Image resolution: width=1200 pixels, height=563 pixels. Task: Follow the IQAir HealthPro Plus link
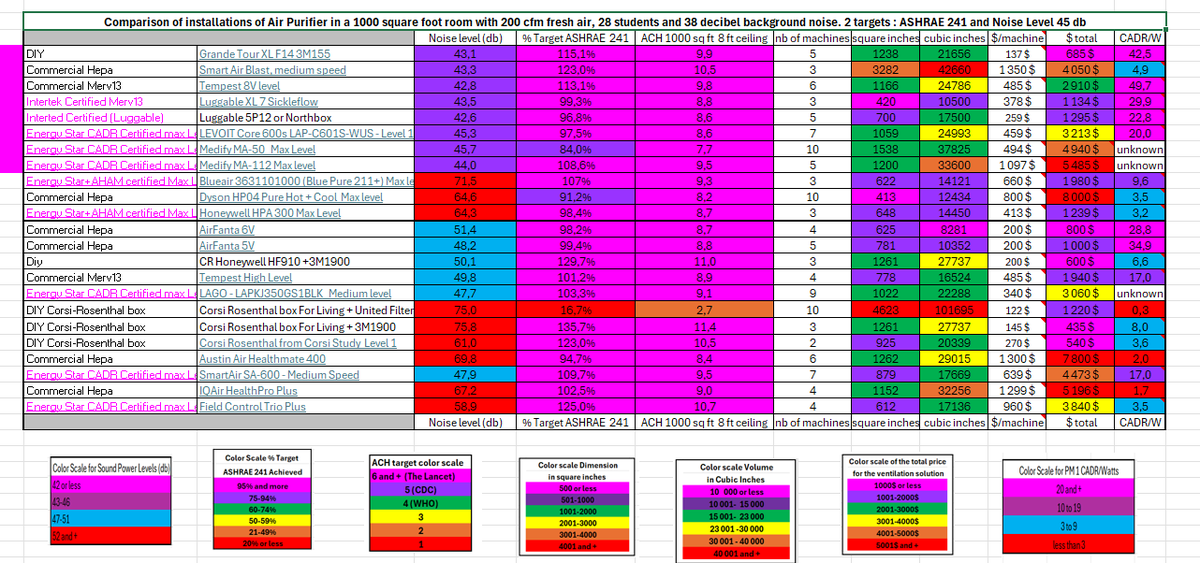point(249,390)
